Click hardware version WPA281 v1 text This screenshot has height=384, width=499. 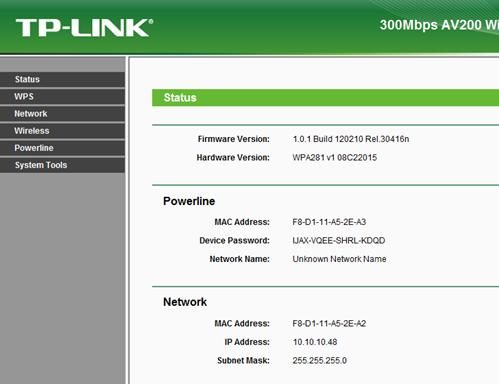pos(335,157)
